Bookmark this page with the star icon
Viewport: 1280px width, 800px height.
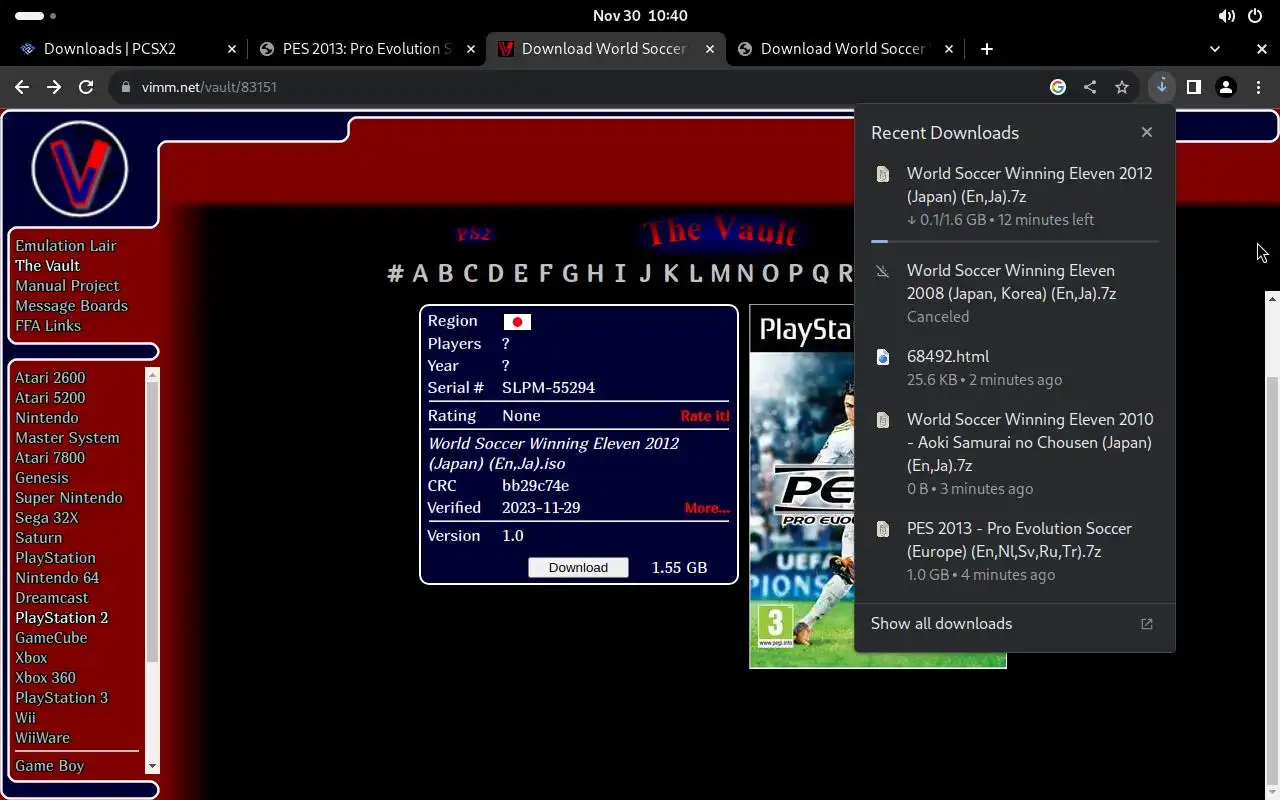pyautogui.click(x=1122, y=87)
